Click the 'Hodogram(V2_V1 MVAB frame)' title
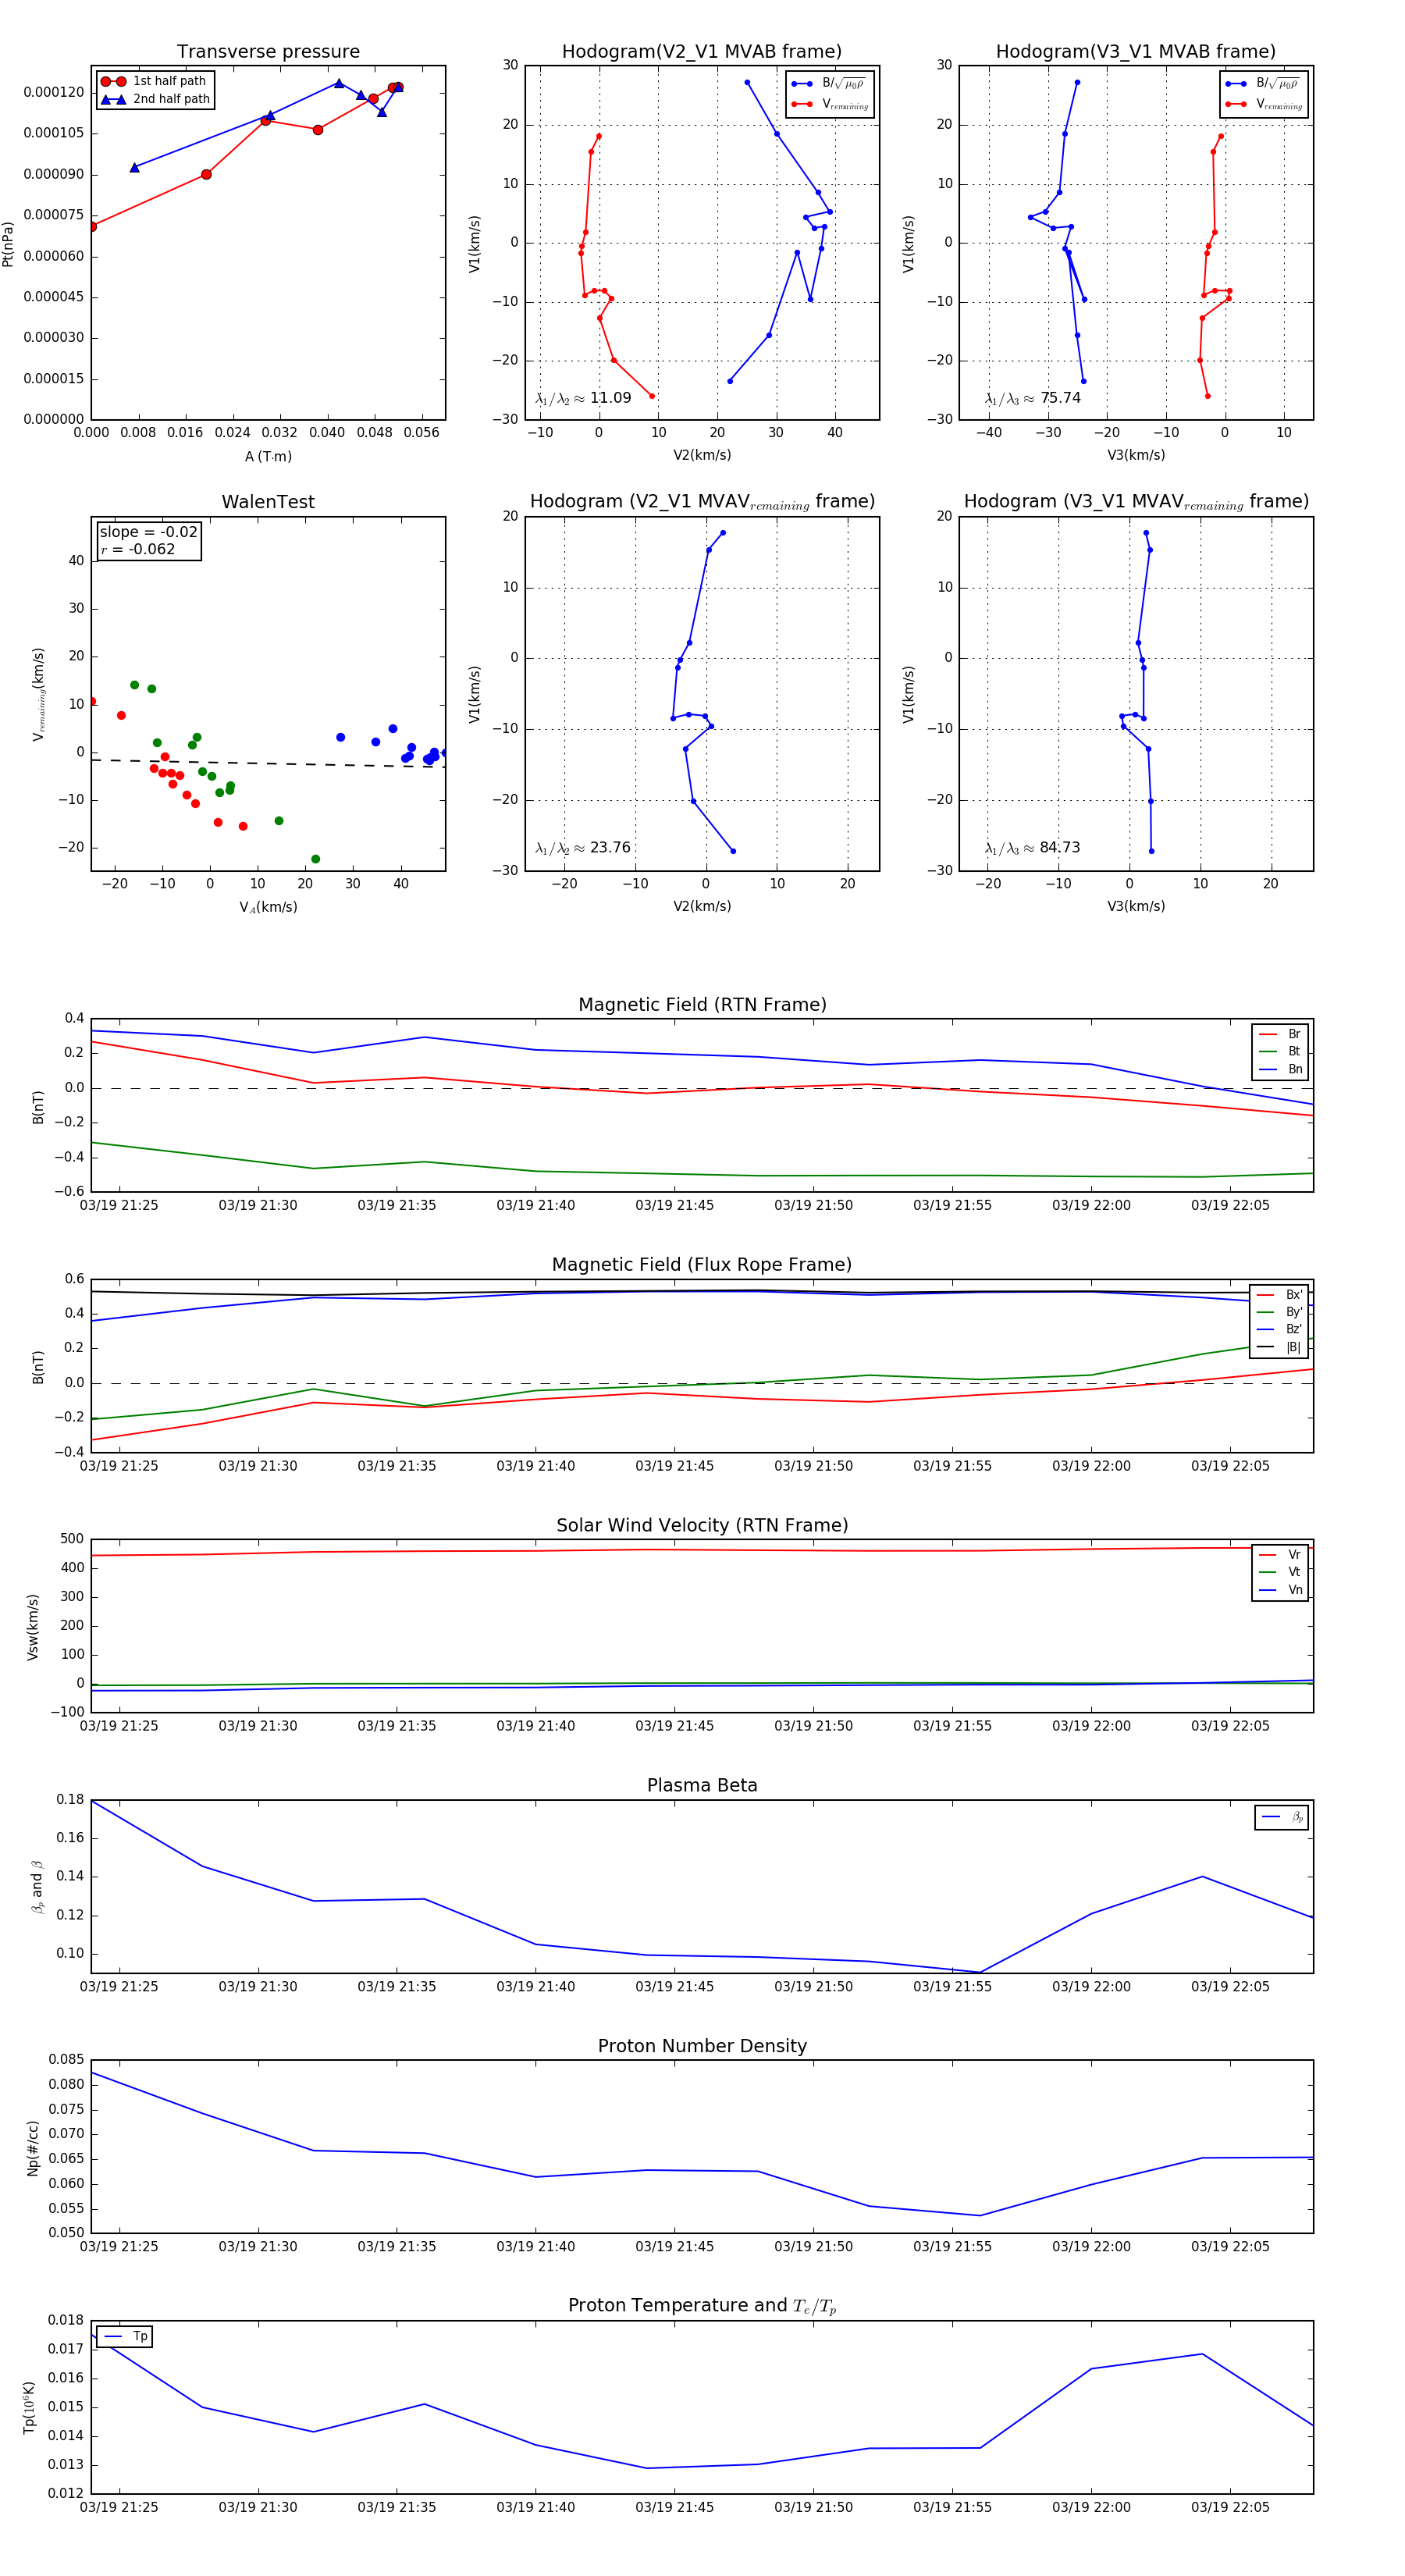The height and width of the screenshot is (2576, 1405). point(702,52)
